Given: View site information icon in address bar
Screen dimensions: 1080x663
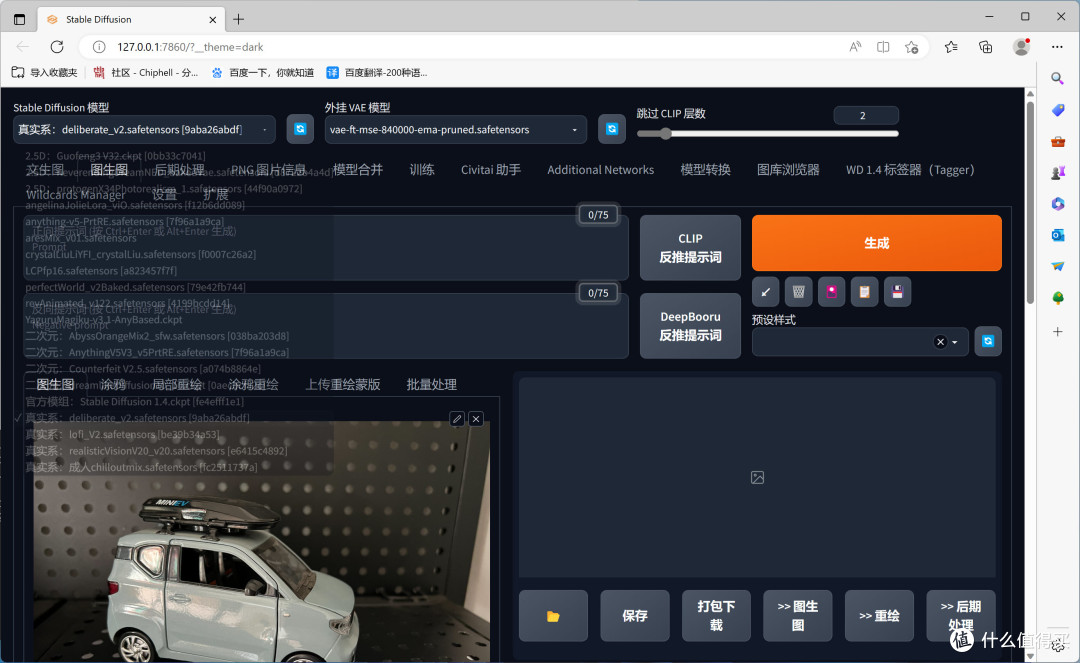Looking at the screenshot, I should (99, 47).
